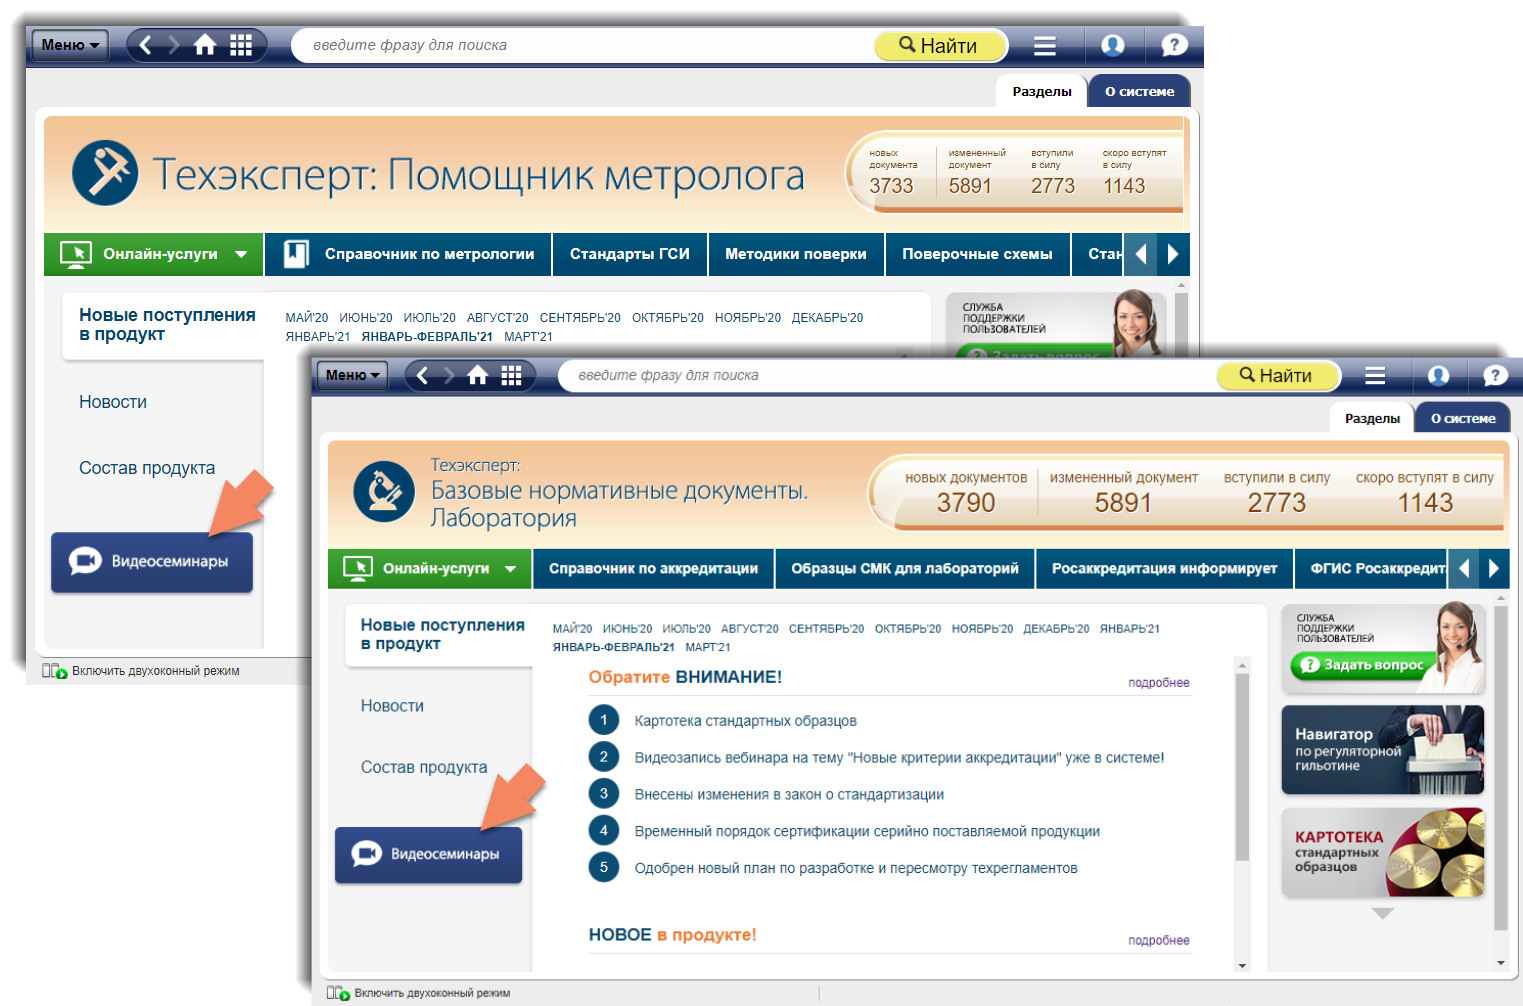Click подробнее next to НОВОЕ в продукте!

(1158, 941)
